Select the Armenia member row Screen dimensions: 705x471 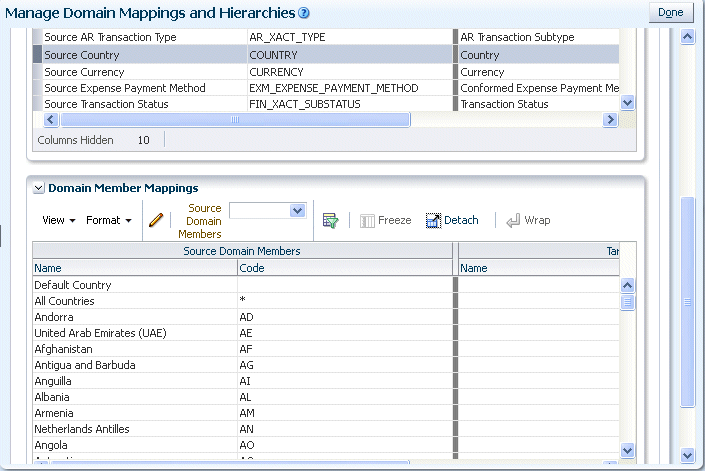(x=326, y=413)
